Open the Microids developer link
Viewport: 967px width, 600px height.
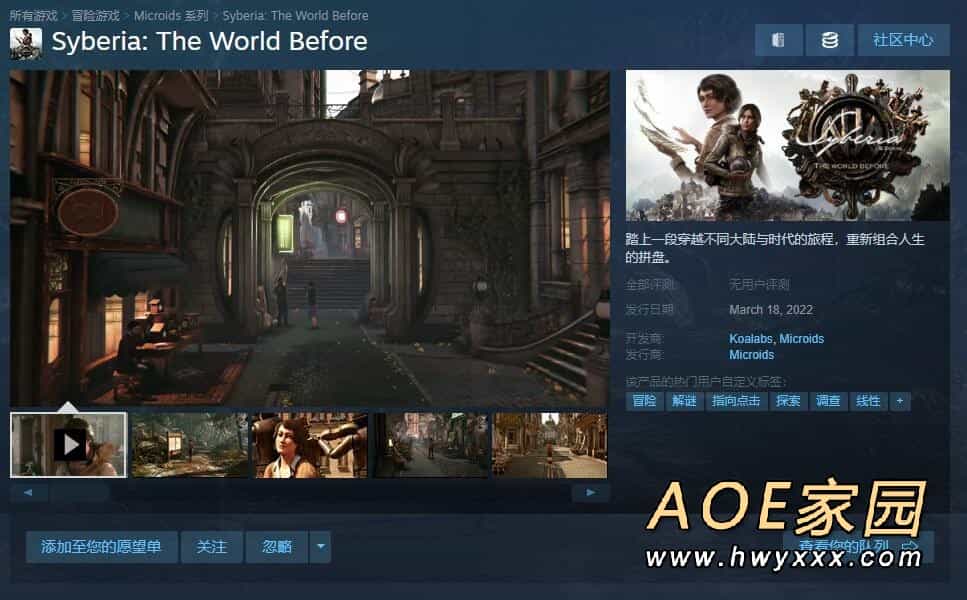pyautogui.click(x=802, y=339)
